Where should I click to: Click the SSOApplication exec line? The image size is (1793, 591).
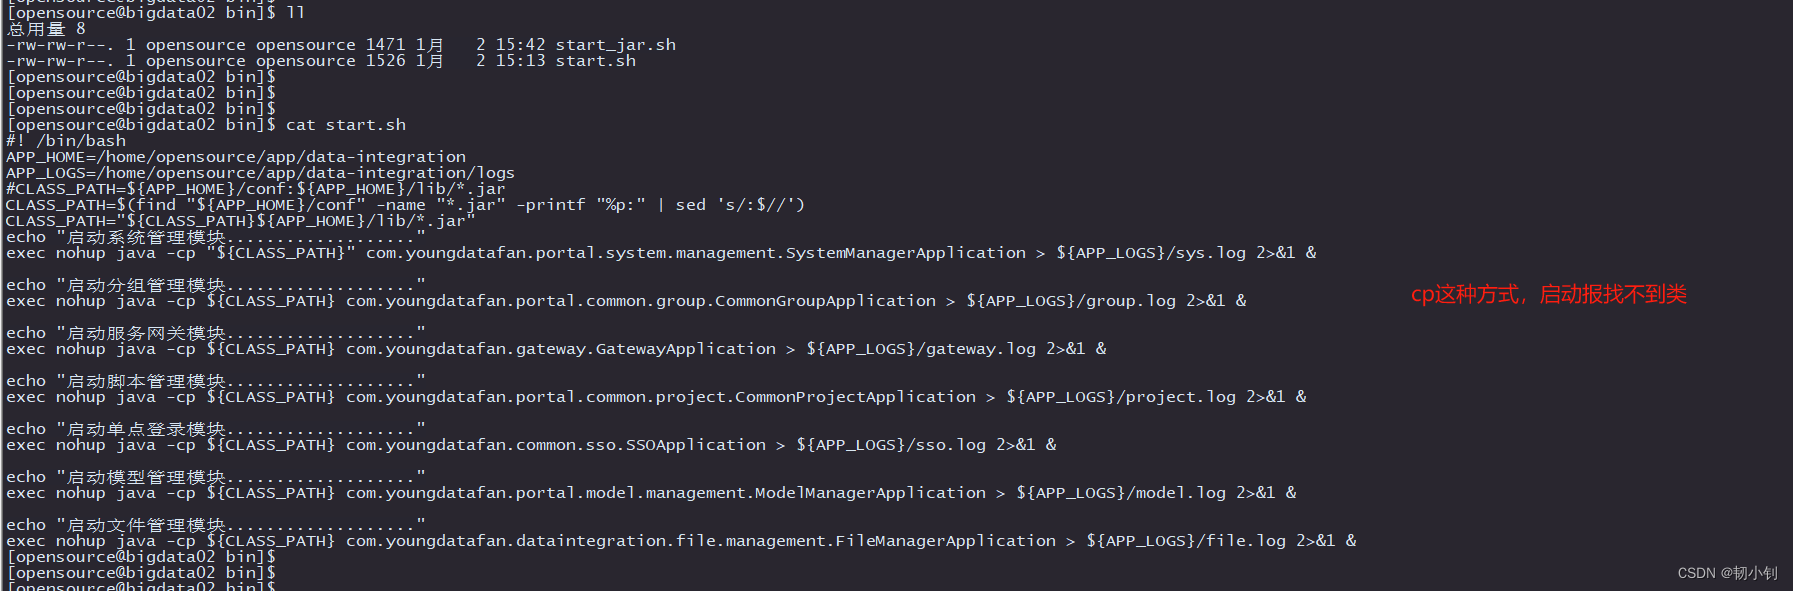[x=531, y=445]
